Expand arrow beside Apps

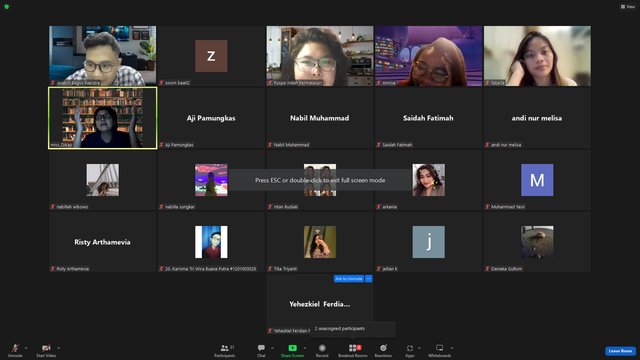click(419, 348)
